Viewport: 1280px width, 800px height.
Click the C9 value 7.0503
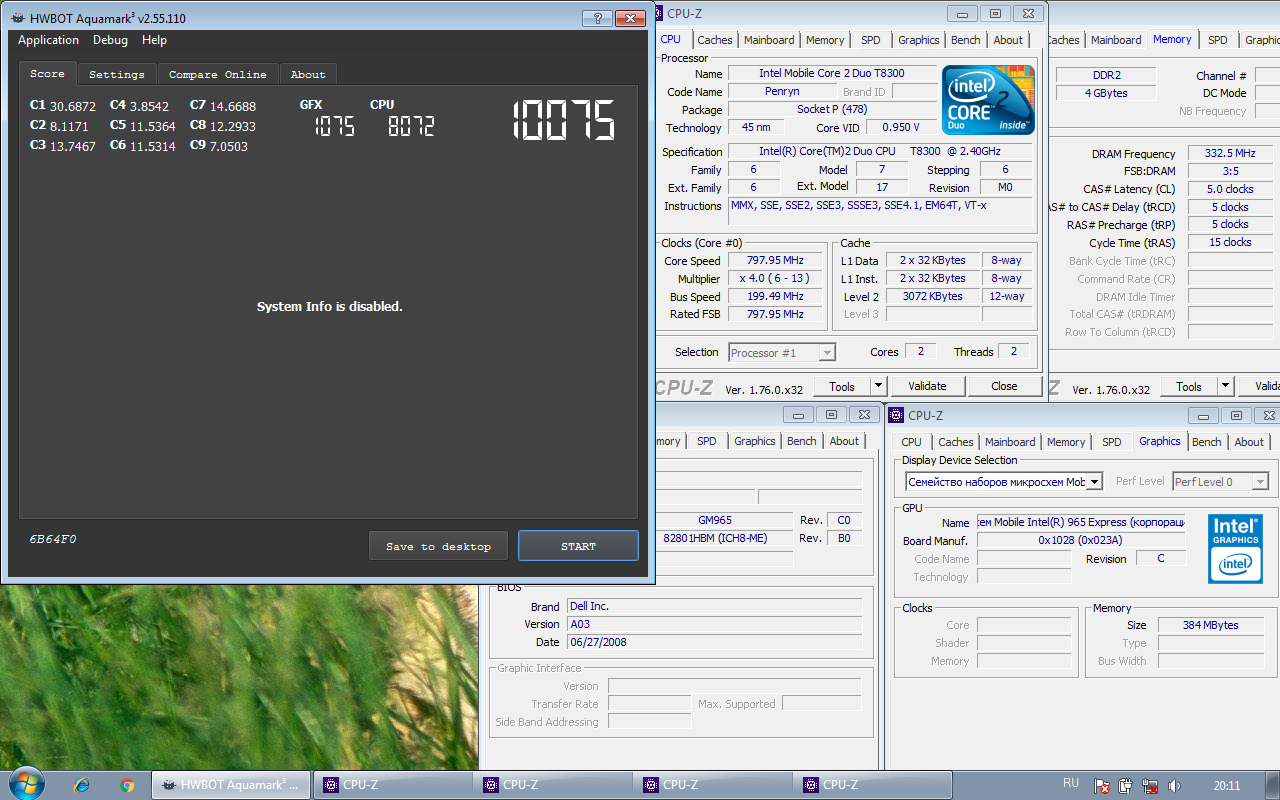pos(229,146)
